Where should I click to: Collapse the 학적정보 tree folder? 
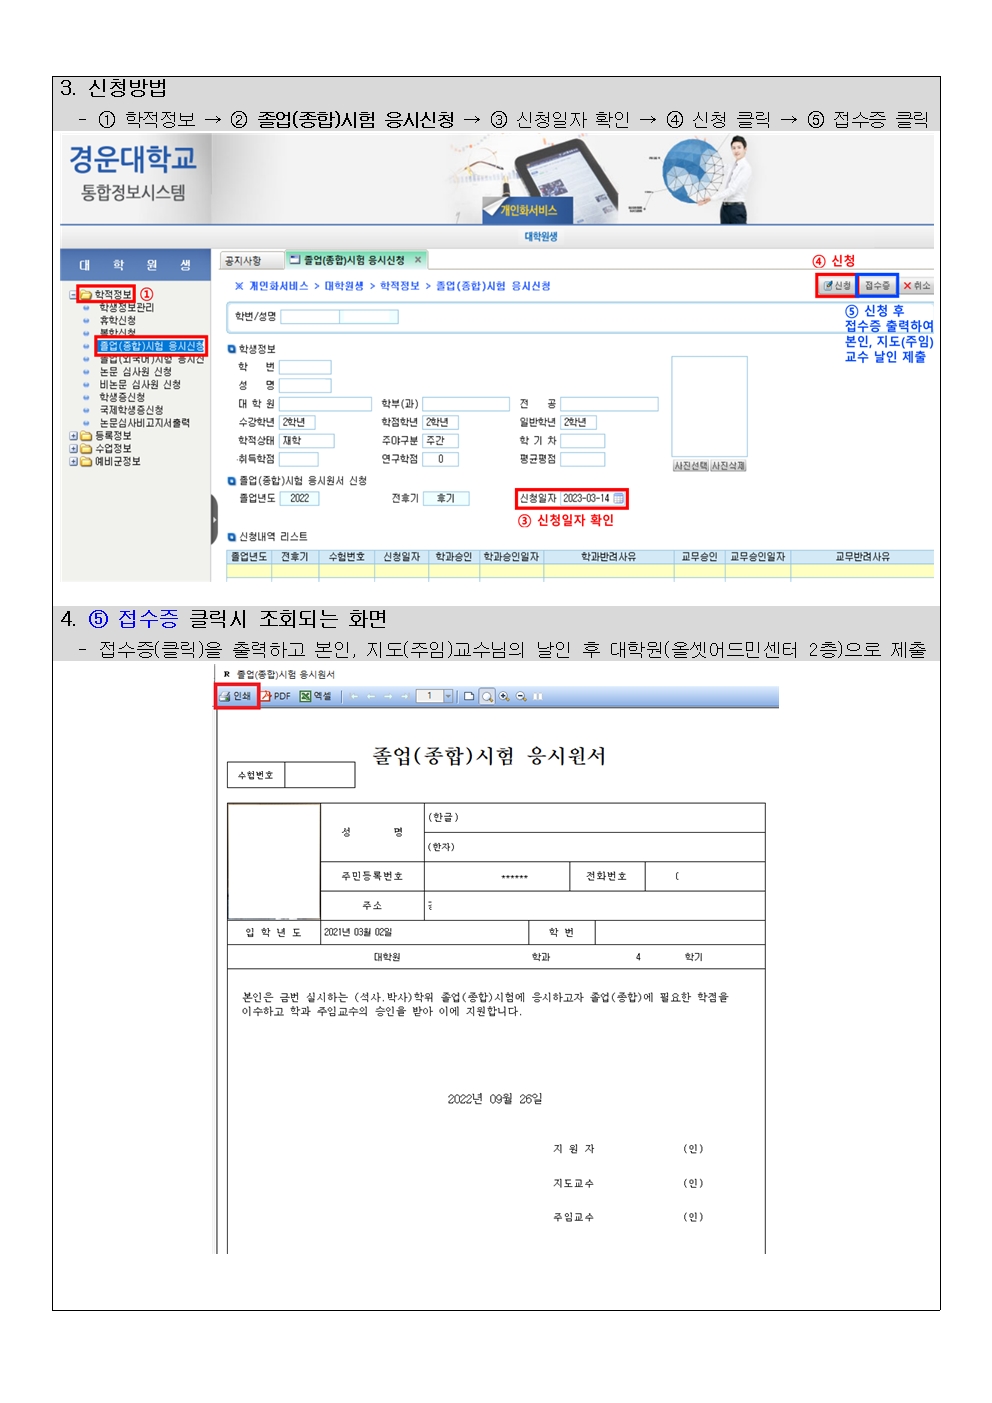pos(74,295)
